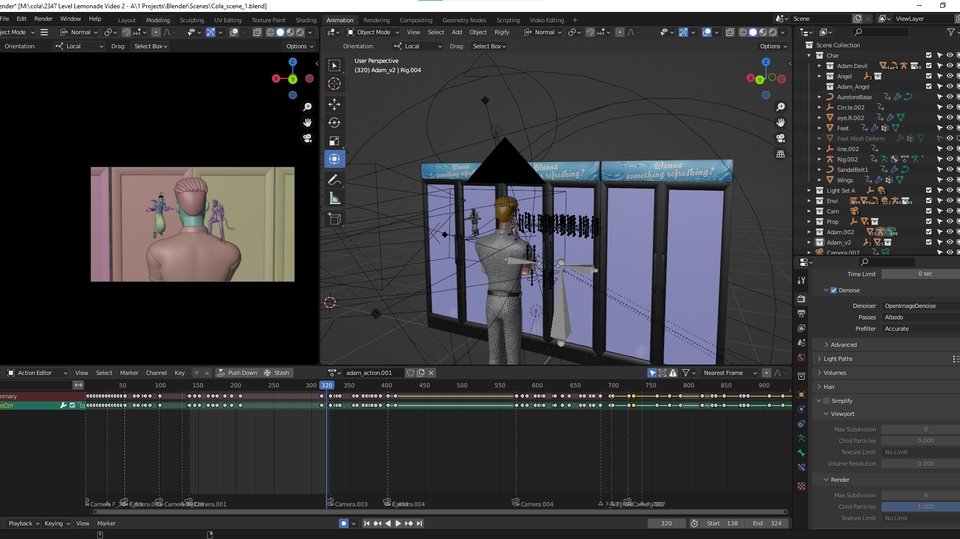960x539 pixels.
Task: Toggle exclude checkbox for Char collection
Action: [929, 55]
